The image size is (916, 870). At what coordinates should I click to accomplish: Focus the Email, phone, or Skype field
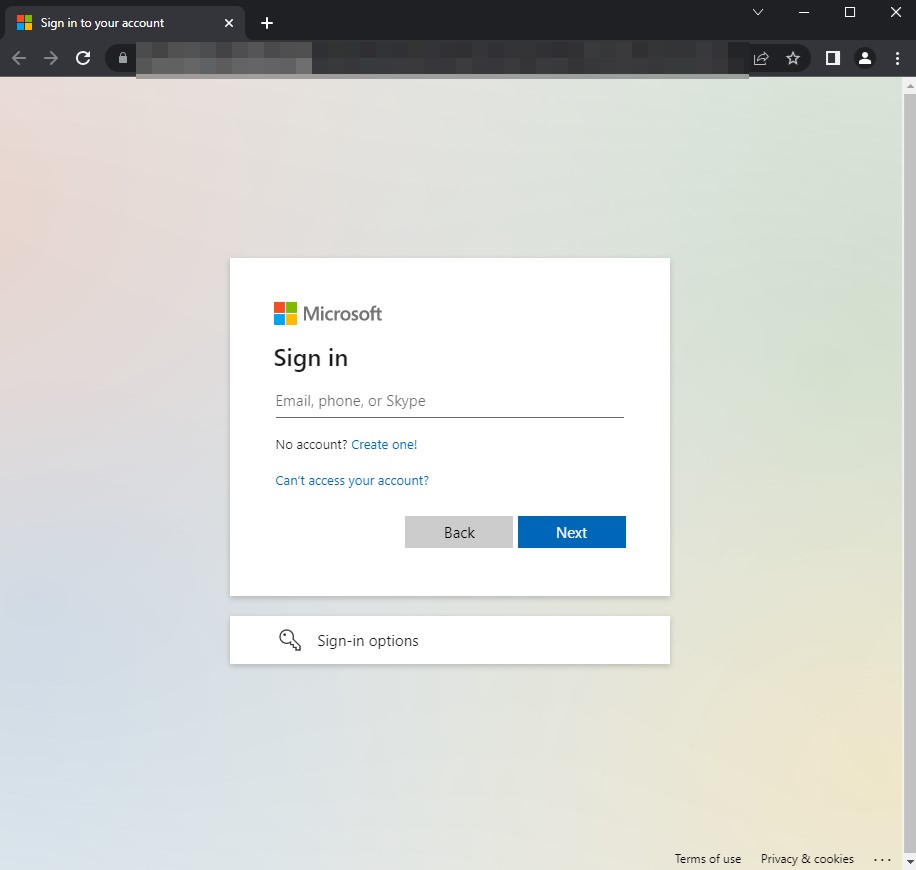pos(449,401)
